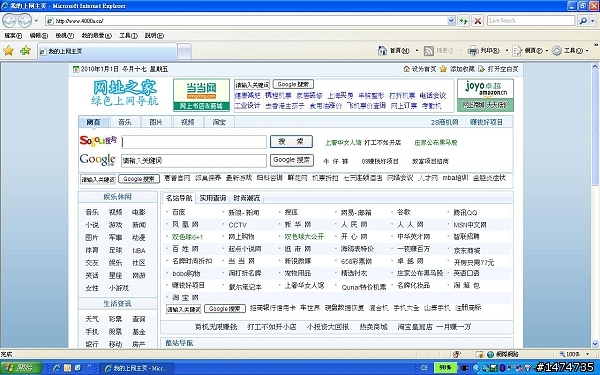The image size is (600, 375).
Task: Expand the address bar history dropdown
Action: point(451,21)
